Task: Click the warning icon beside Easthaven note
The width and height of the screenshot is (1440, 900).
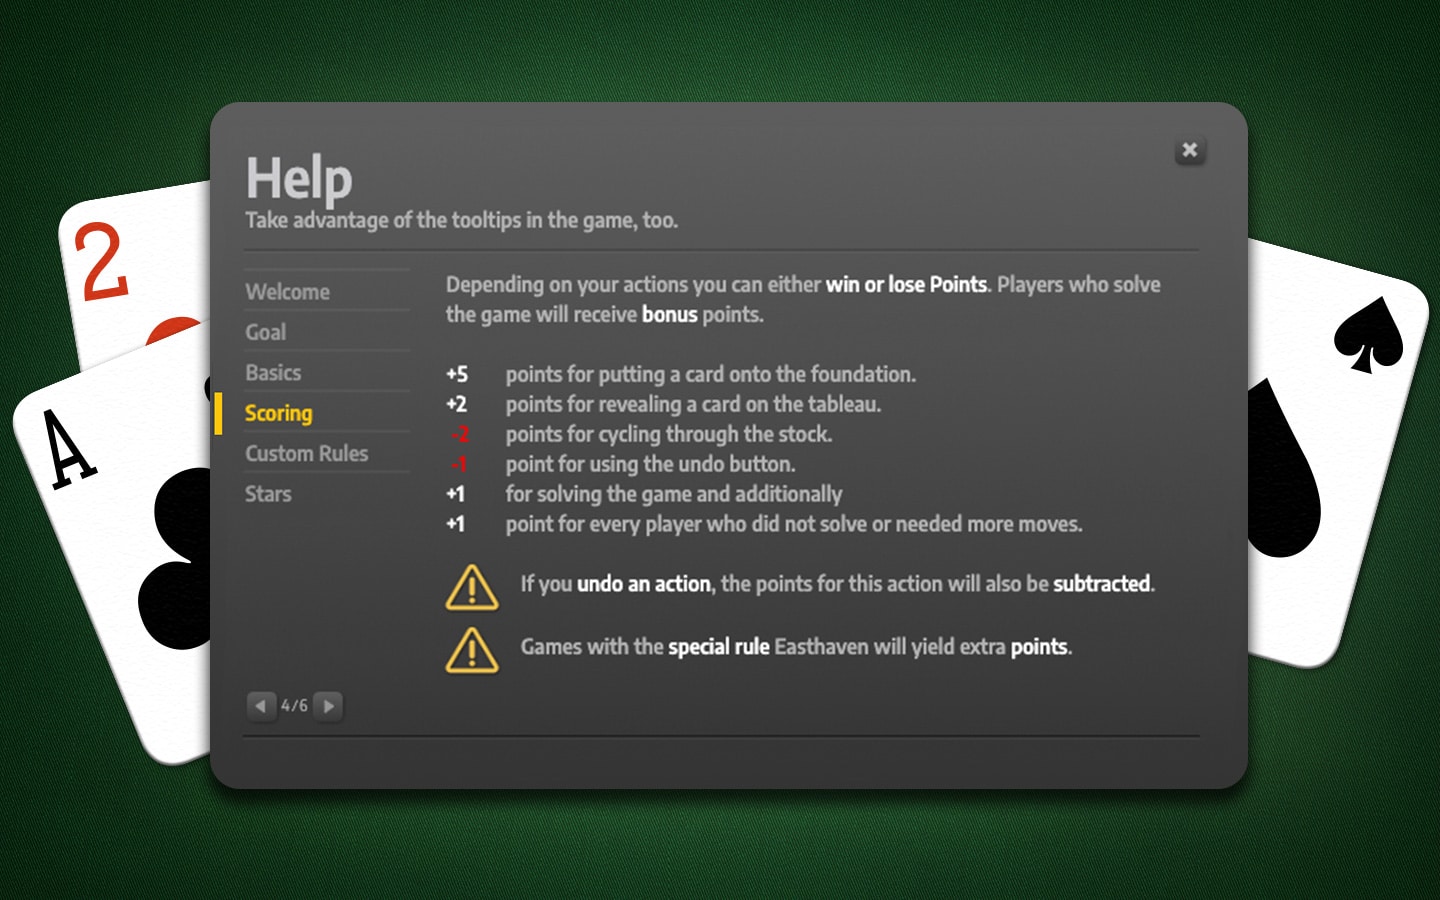Action: [471, 650]
